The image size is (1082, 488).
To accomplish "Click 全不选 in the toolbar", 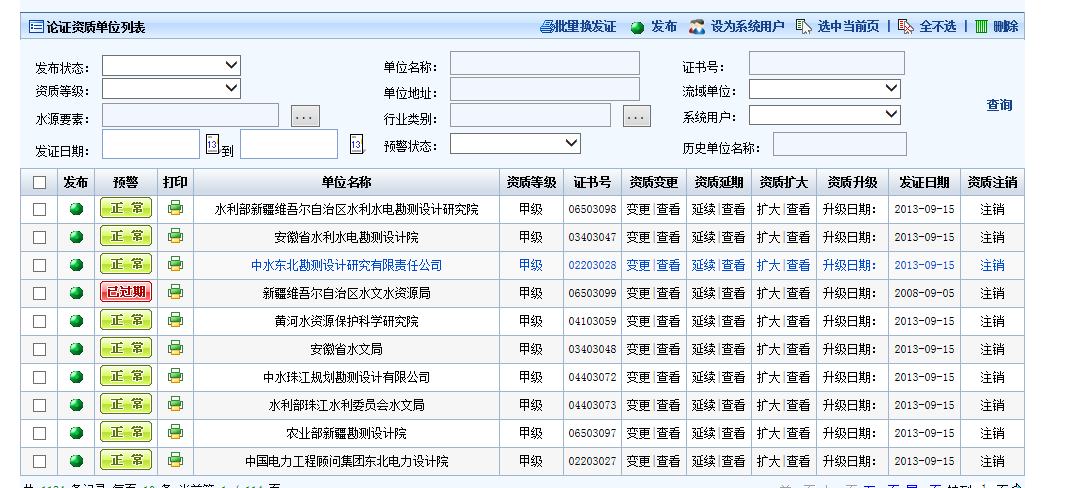I will [x=938, y=27].
